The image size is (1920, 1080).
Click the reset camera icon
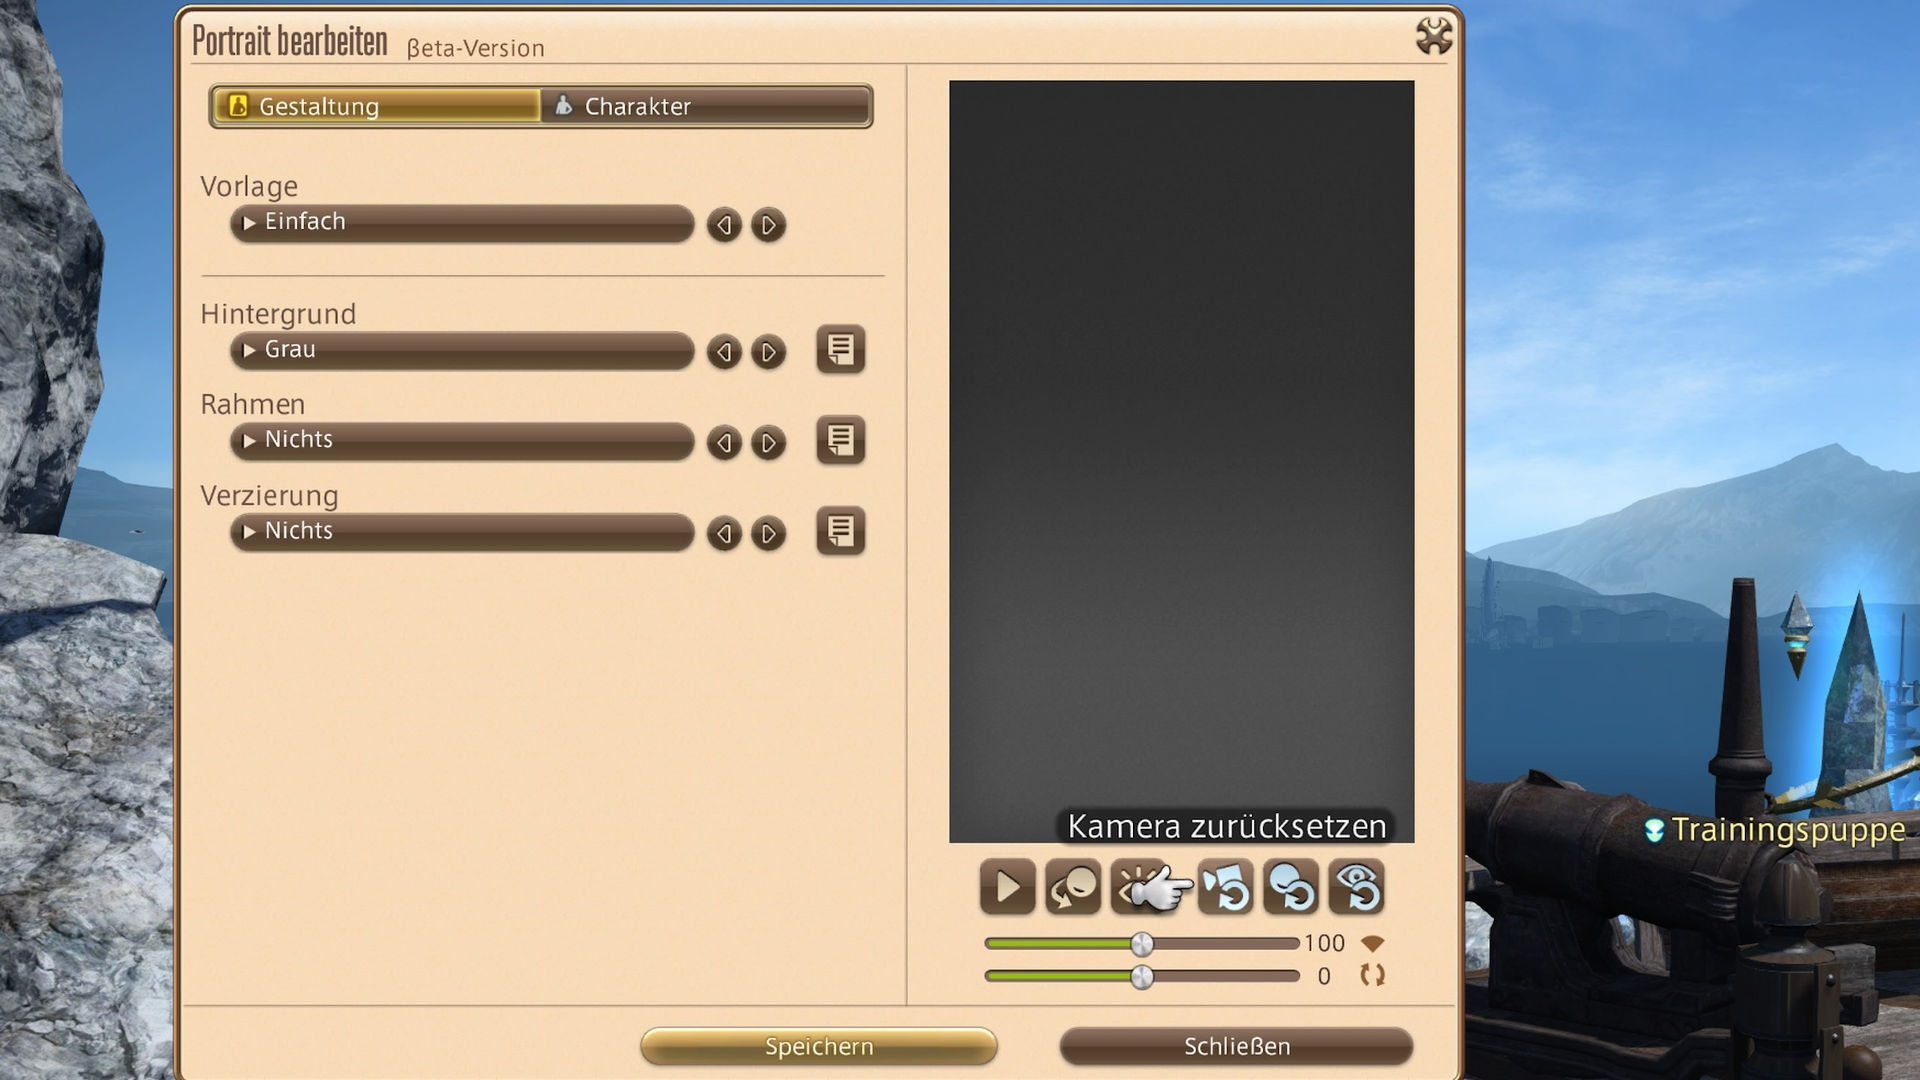(1226, 887)
